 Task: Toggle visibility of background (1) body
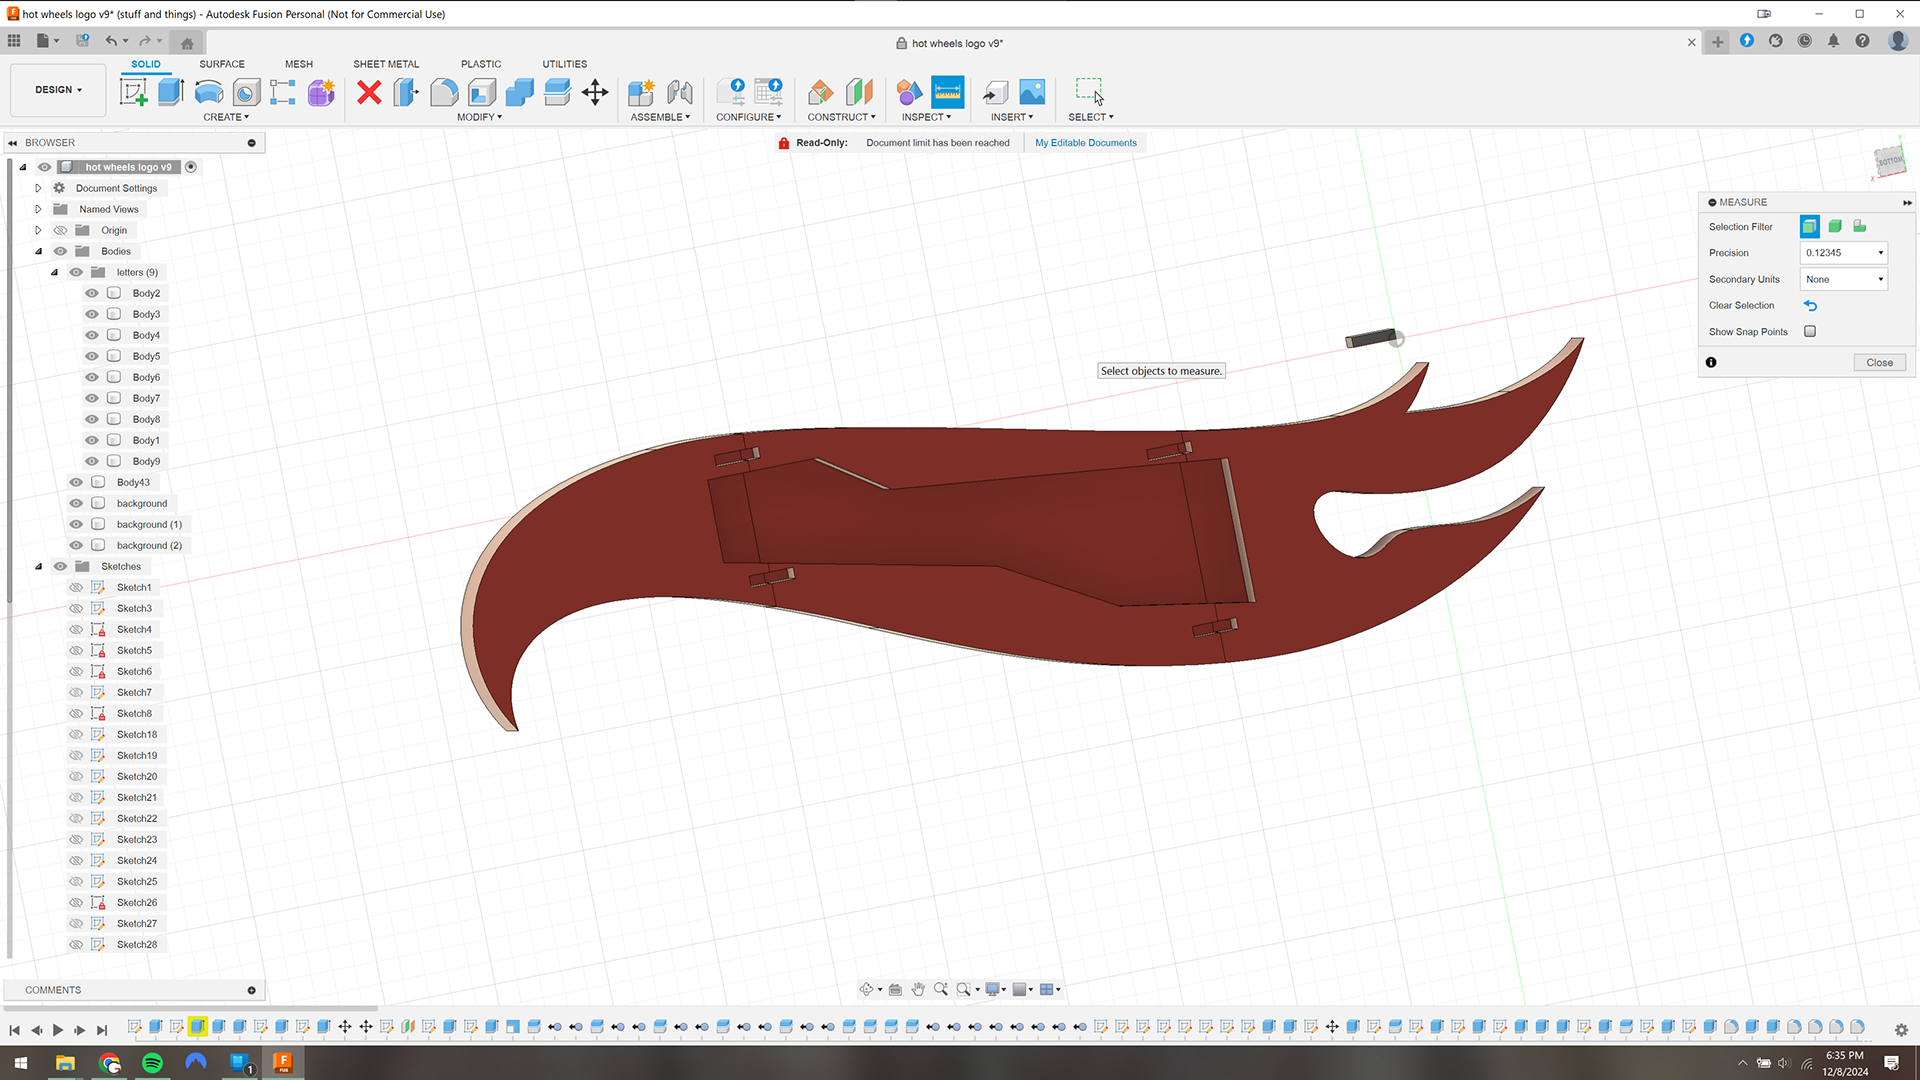76,524
